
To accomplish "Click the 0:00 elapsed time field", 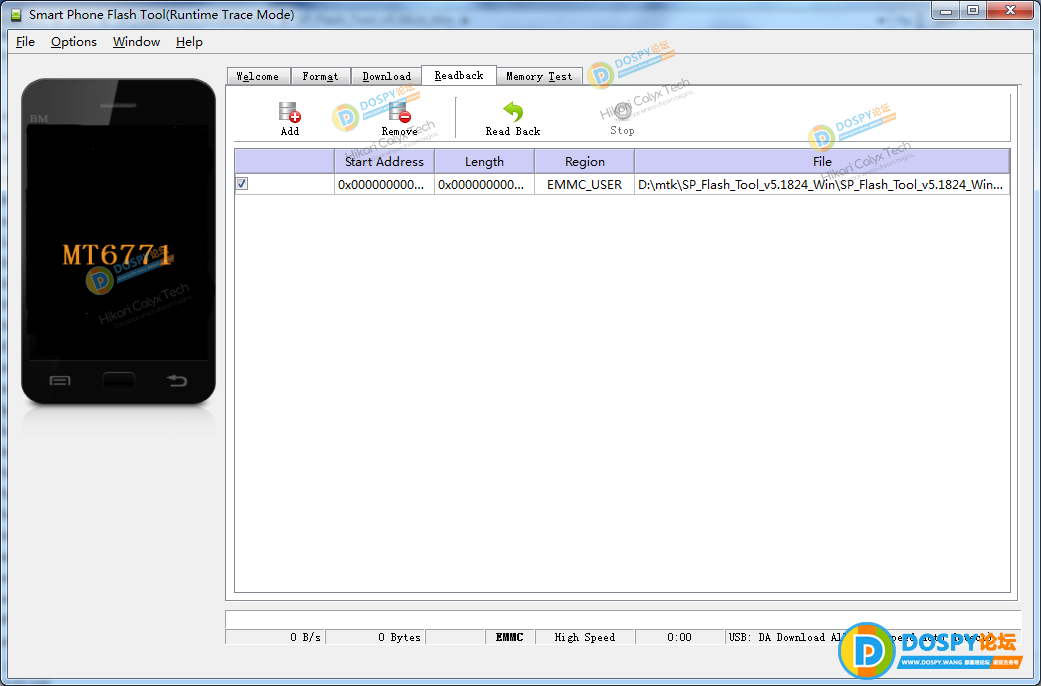I will tap(679, 637).
